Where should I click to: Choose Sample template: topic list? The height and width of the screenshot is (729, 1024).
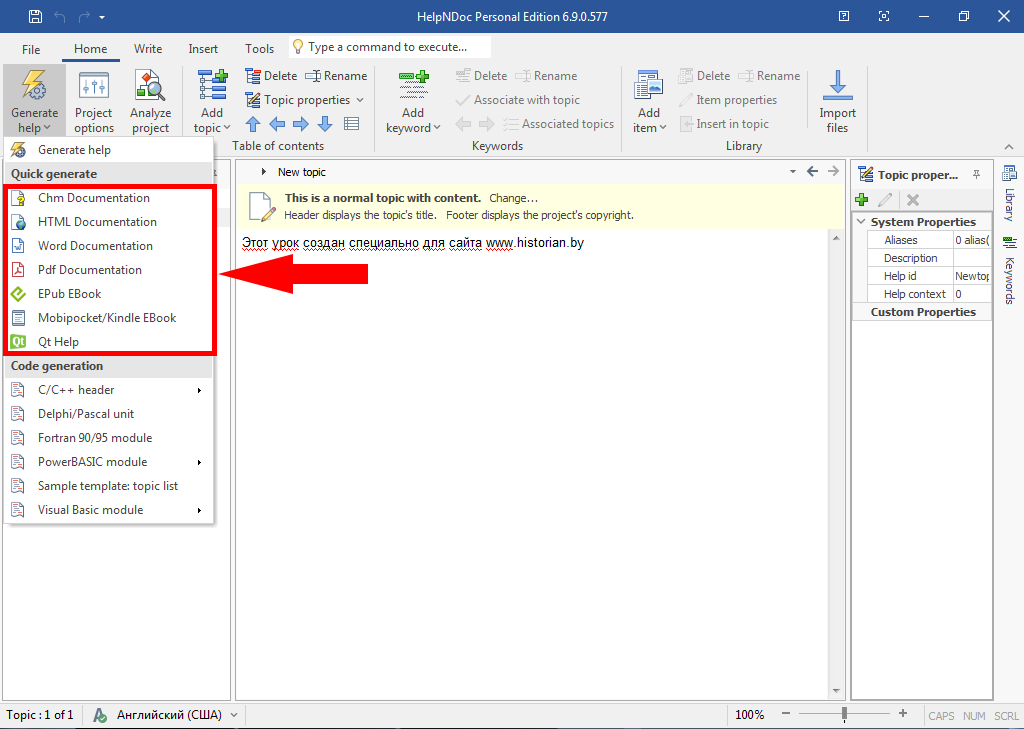pos(108,486)
